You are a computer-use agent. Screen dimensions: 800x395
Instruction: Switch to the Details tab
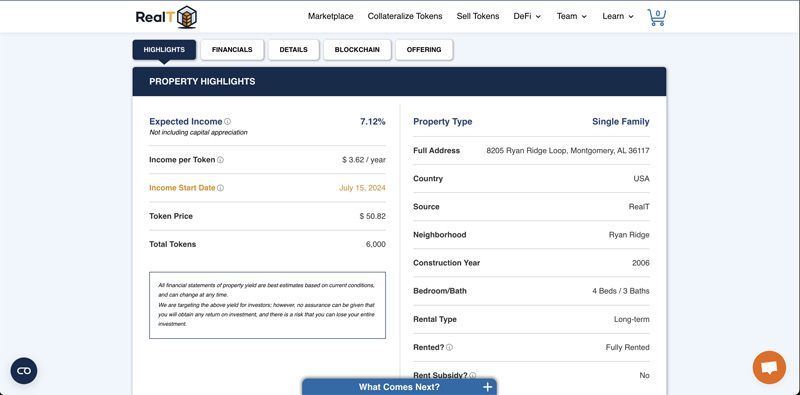(294, 50)
